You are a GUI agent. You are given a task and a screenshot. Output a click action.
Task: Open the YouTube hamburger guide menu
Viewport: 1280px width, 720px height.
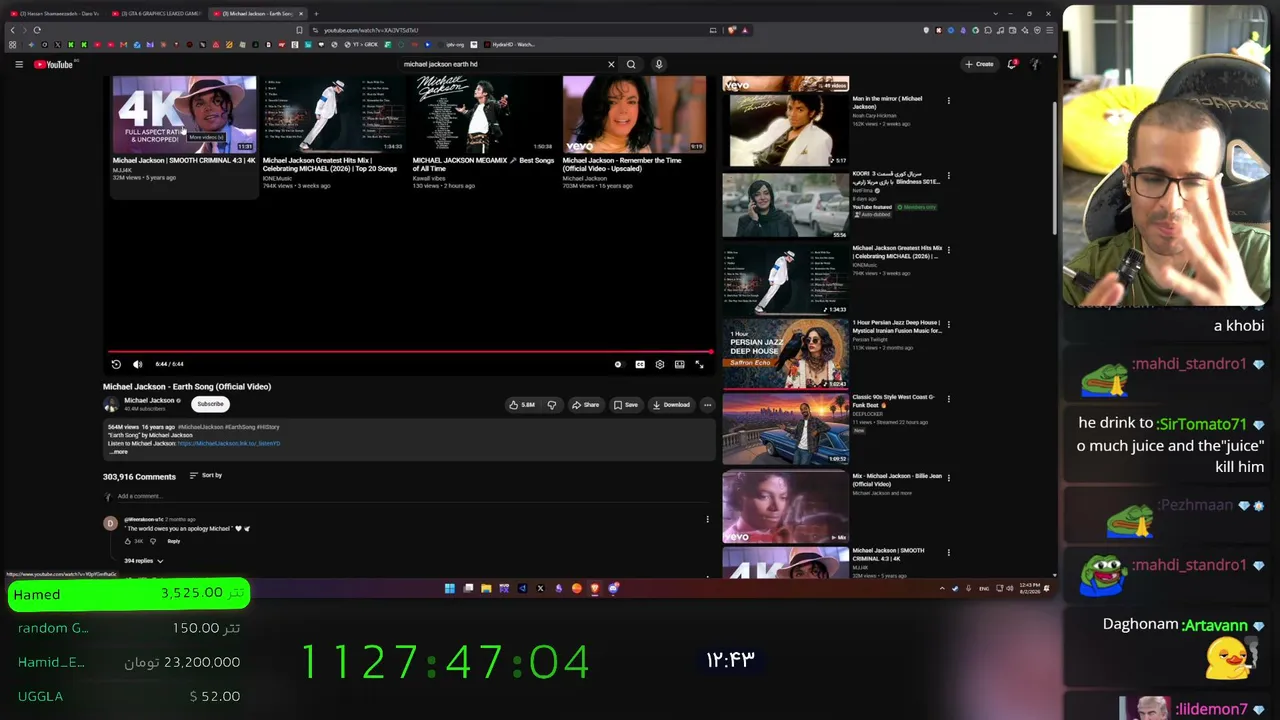[18, 64]
